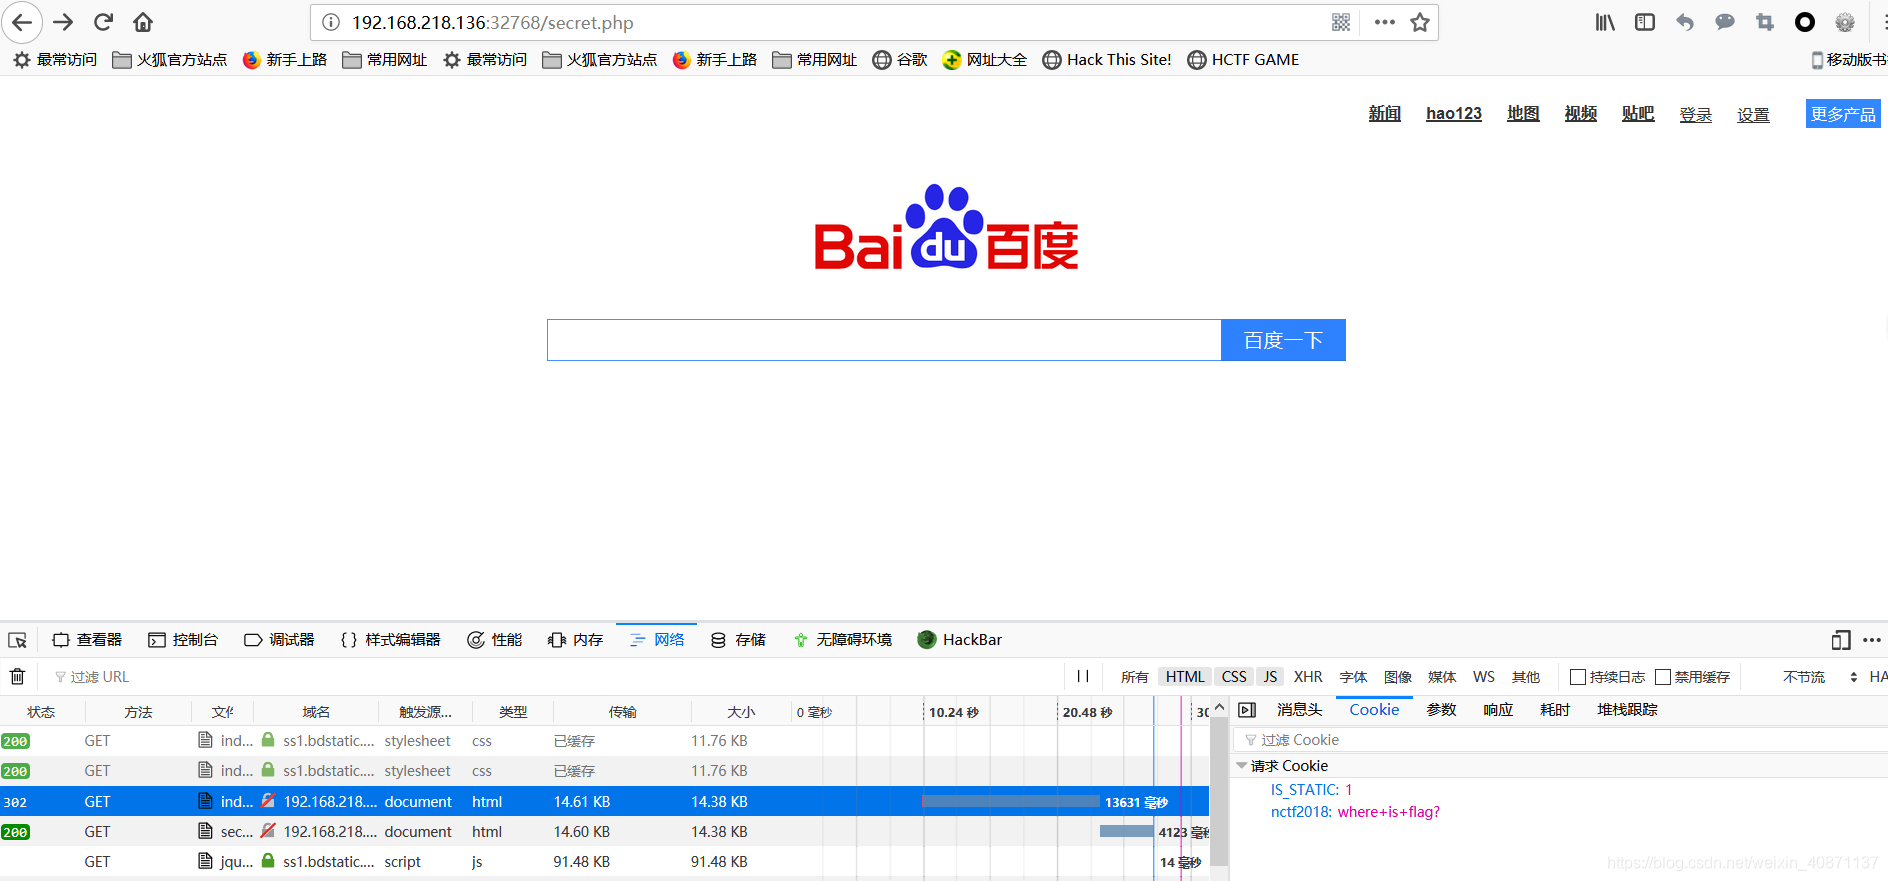Click the crop screenshot toolbar icon
Viewport: 1888px width, 881px height.
click(1765, 22)
